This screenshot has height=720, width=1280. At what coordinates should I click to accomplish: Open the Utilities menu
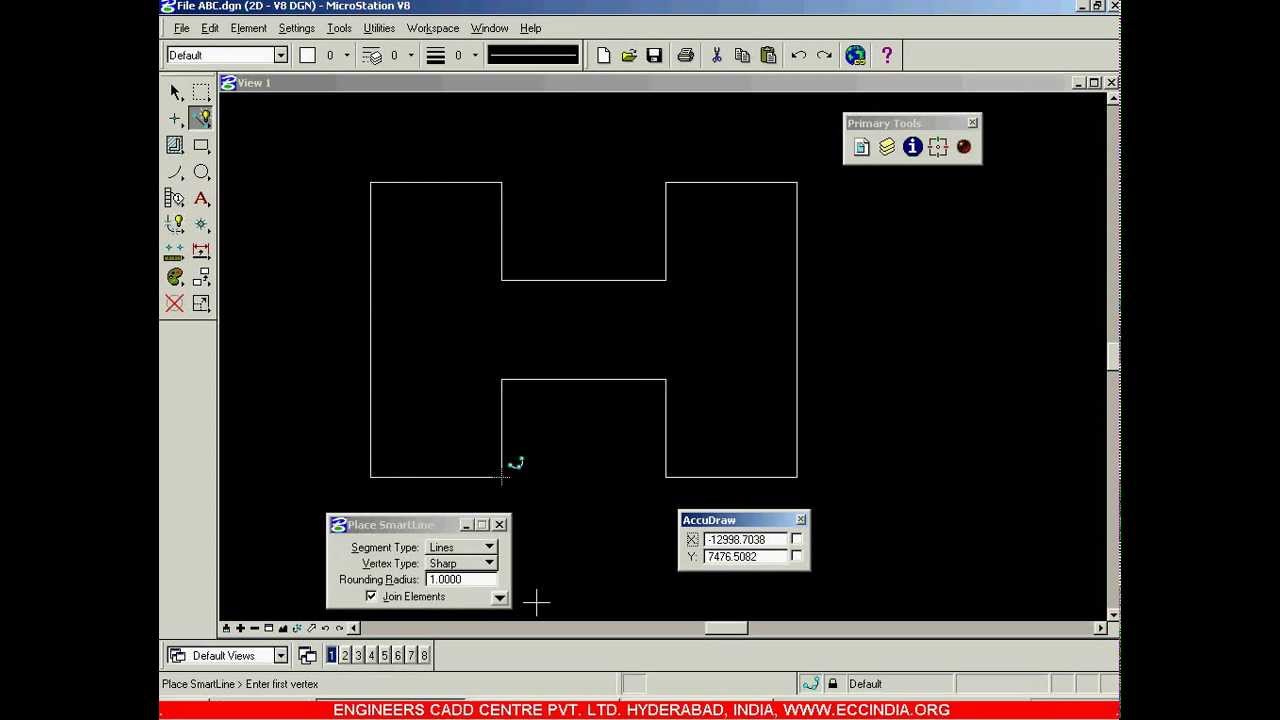pos(379,28)
